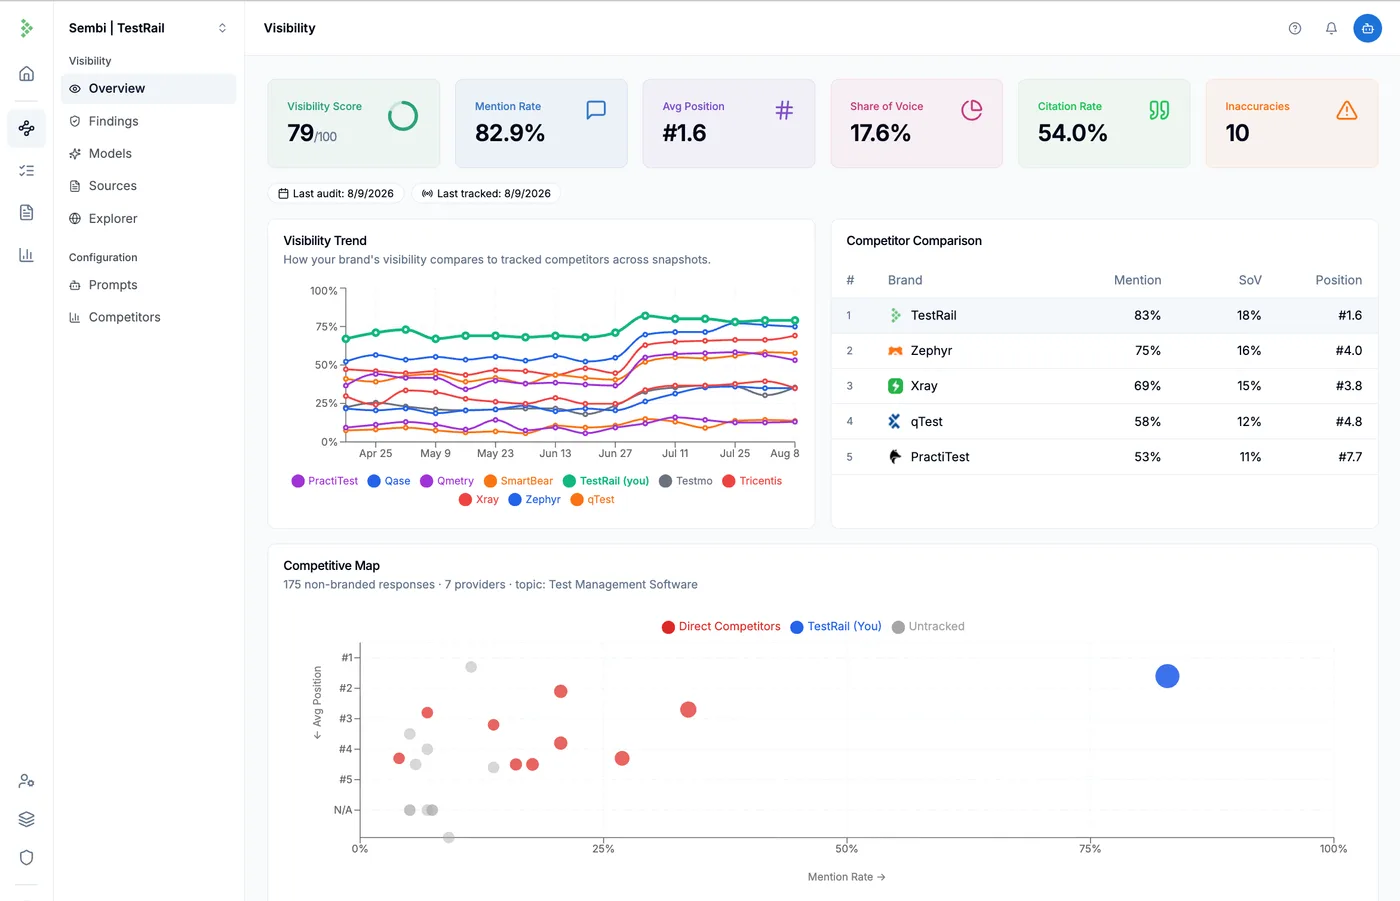
Task: Click the Mention Rate value 82.9%
Action: 510,133
